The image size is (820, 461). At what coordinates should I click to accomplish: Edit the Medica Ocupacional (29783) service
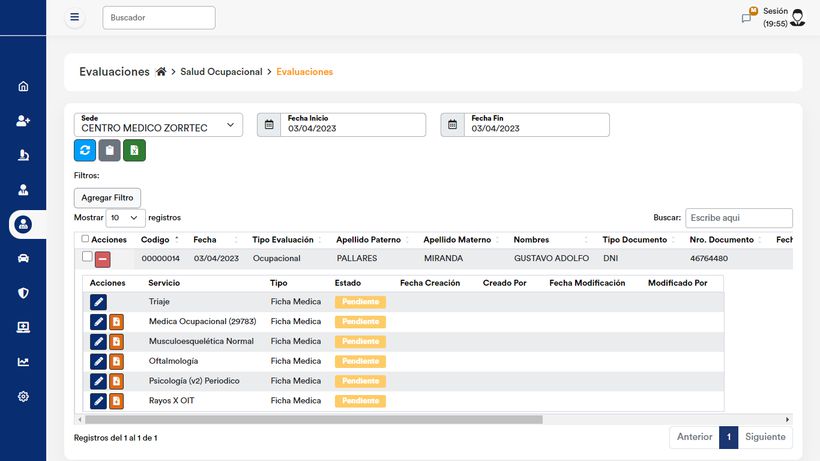pos(98,322)
